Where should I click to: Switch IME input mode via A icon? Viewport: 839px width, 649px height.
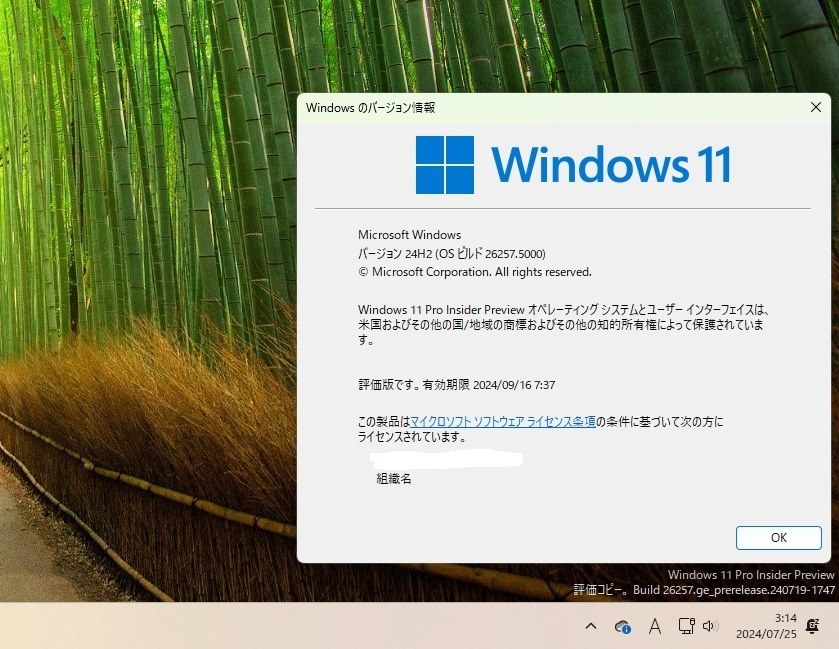point(654,626)
